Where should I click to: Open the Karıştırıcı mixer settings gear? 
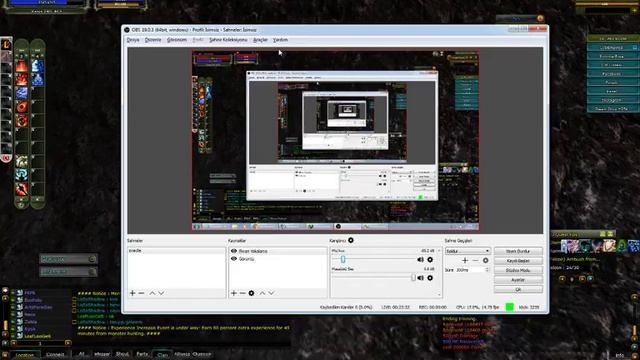351,240
